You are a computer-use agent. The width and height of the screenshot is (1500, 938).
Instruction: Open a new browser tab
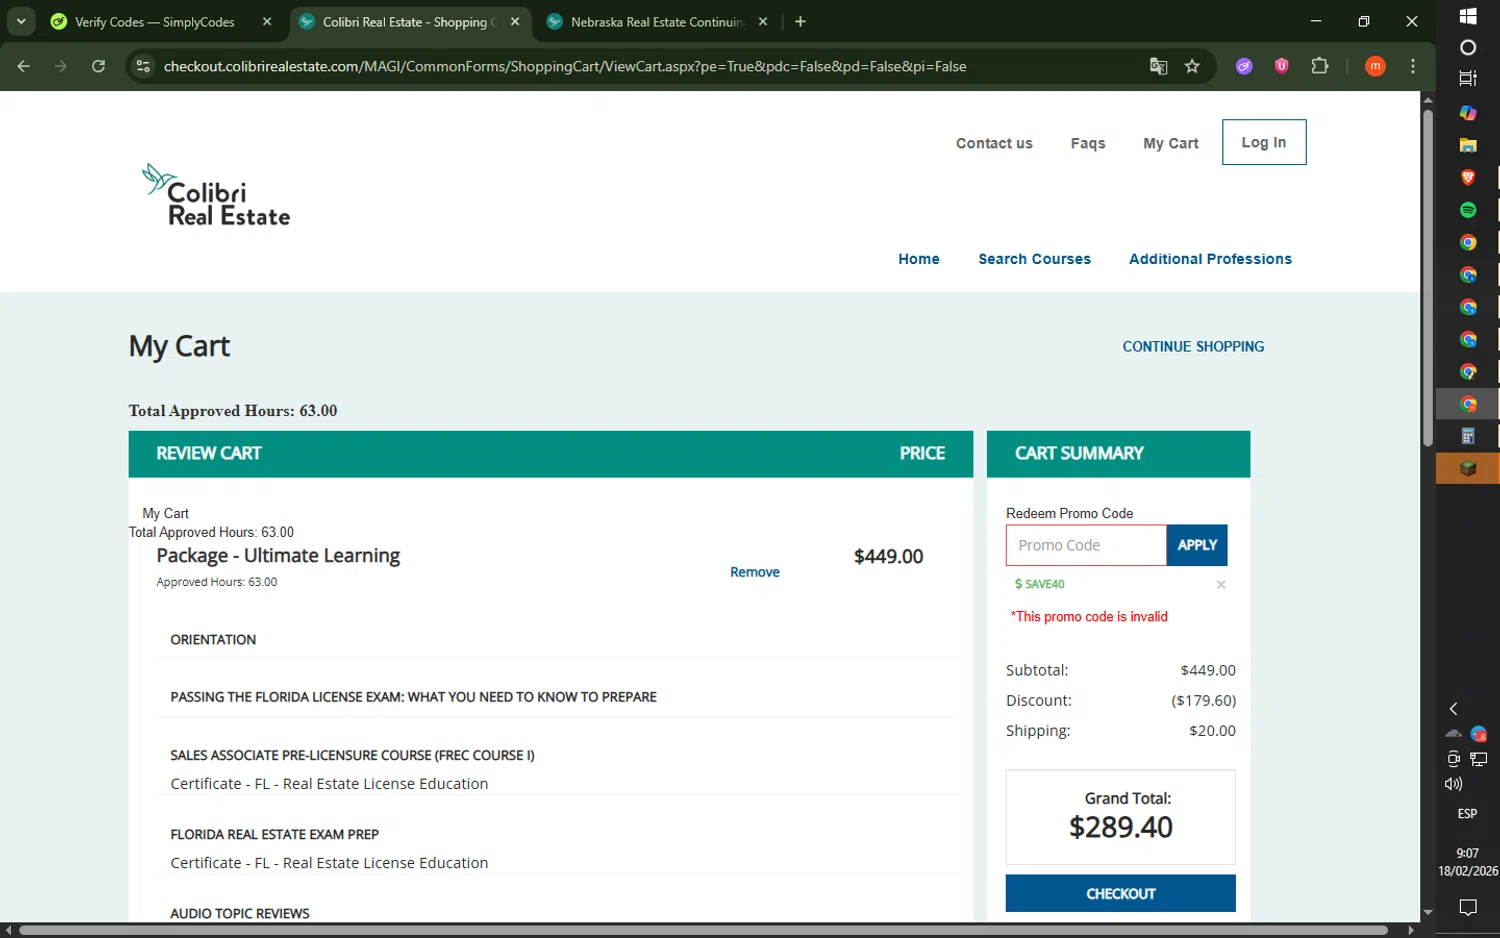click(800, 21)
